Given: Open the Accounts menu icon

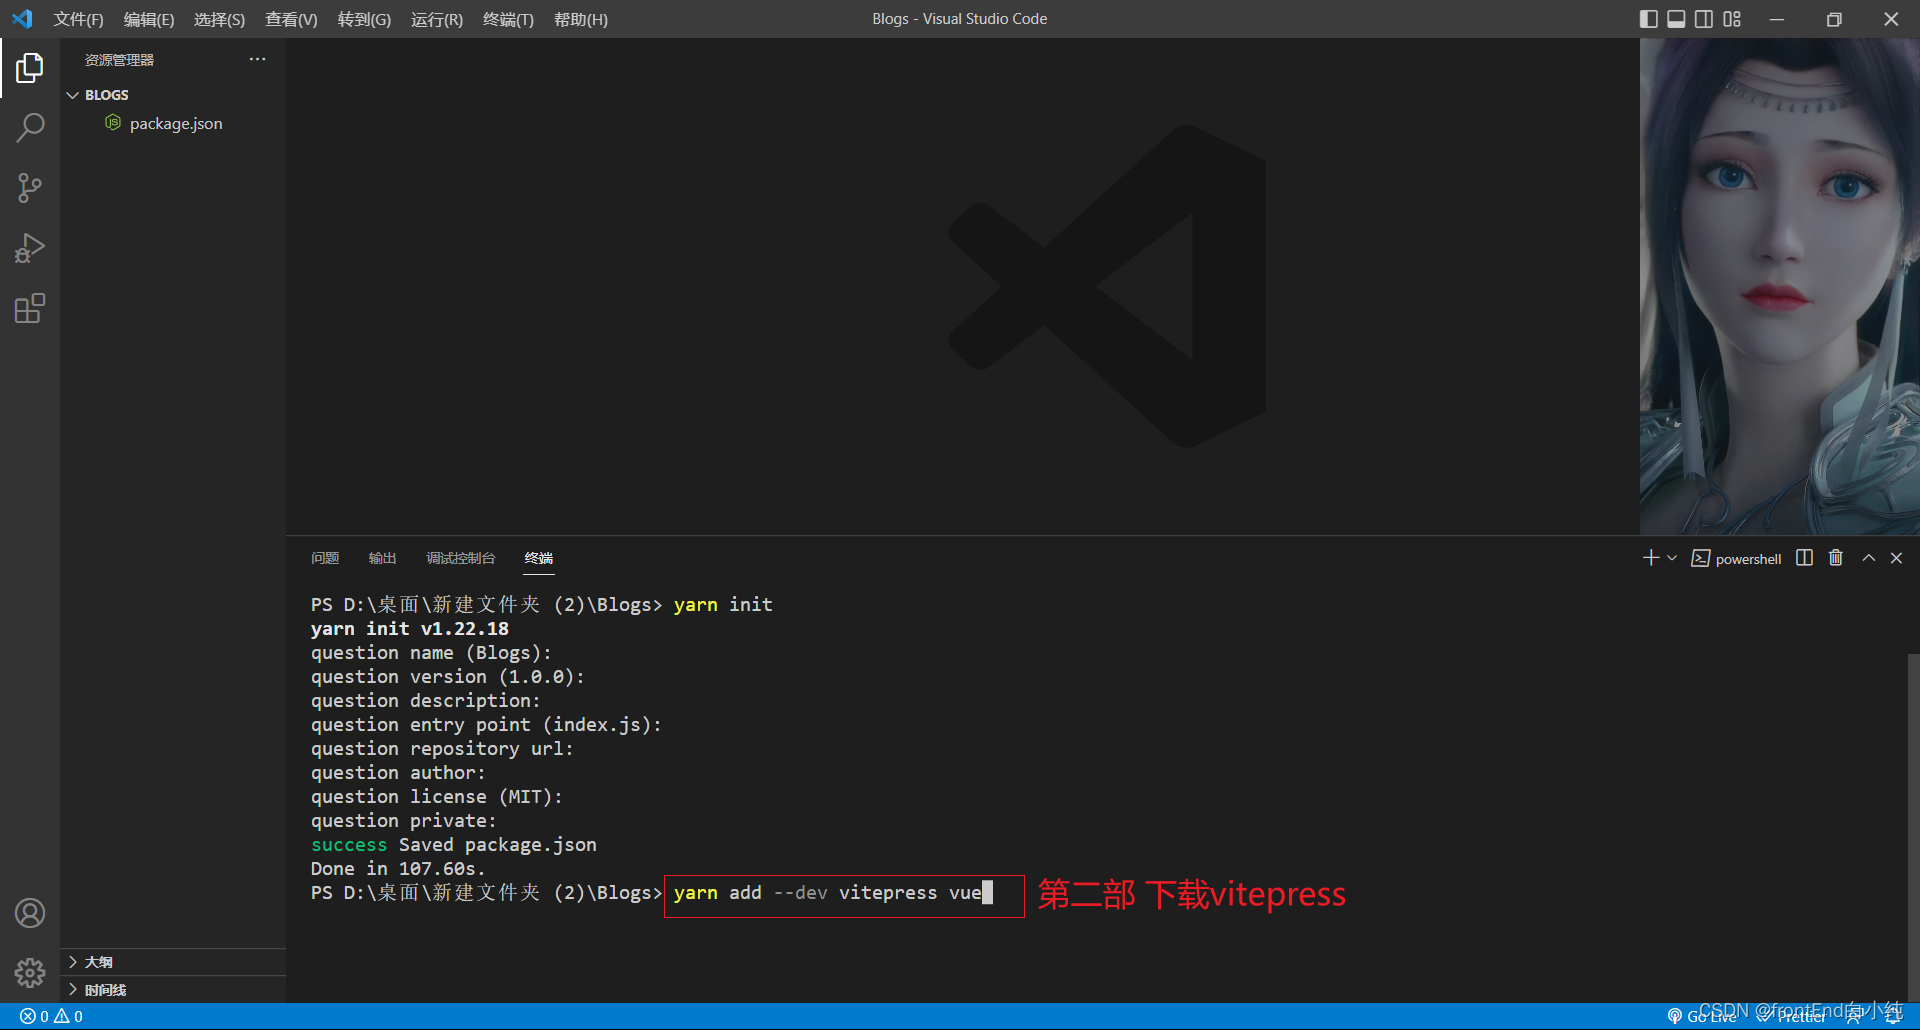Looking at the screenshot, I should (30, 913).
